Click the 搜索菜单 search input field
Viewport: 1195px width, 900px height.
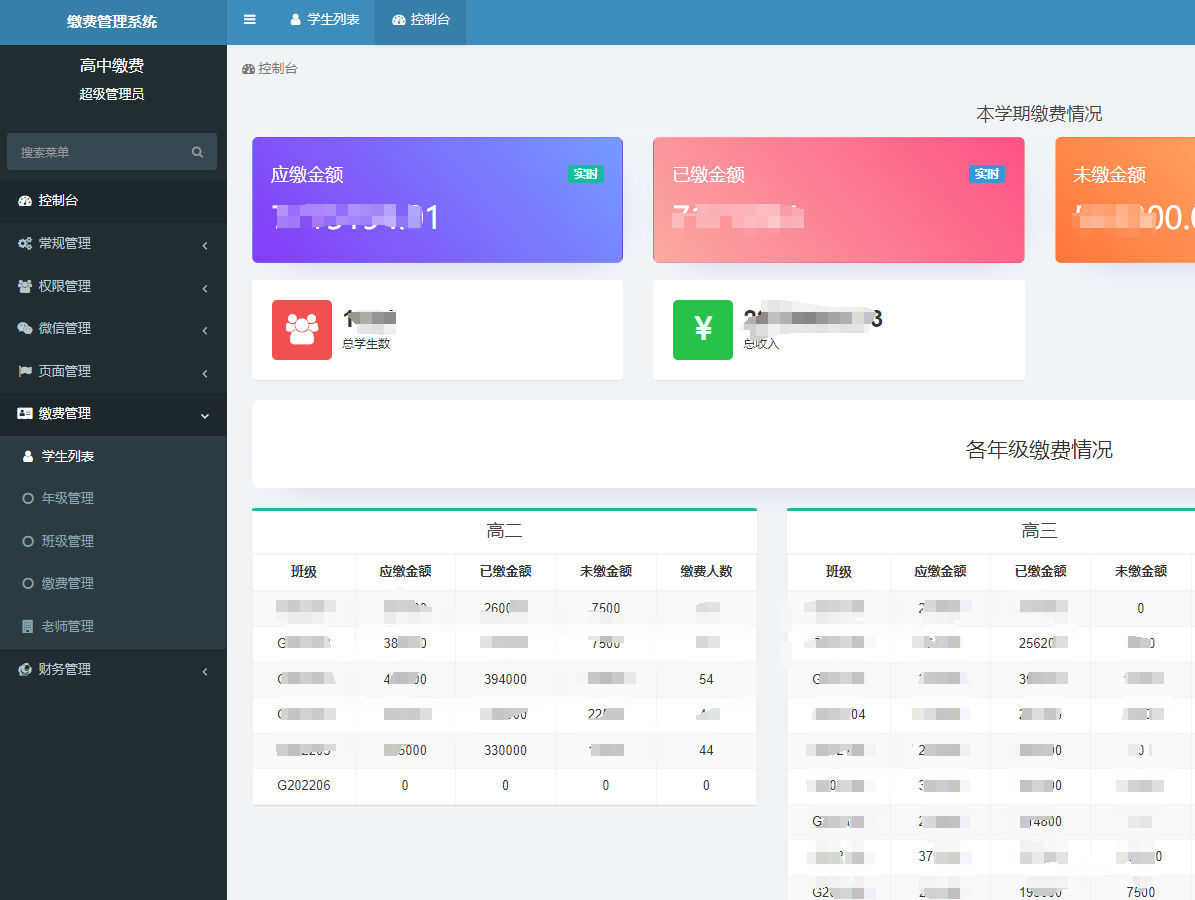point(100,152)
